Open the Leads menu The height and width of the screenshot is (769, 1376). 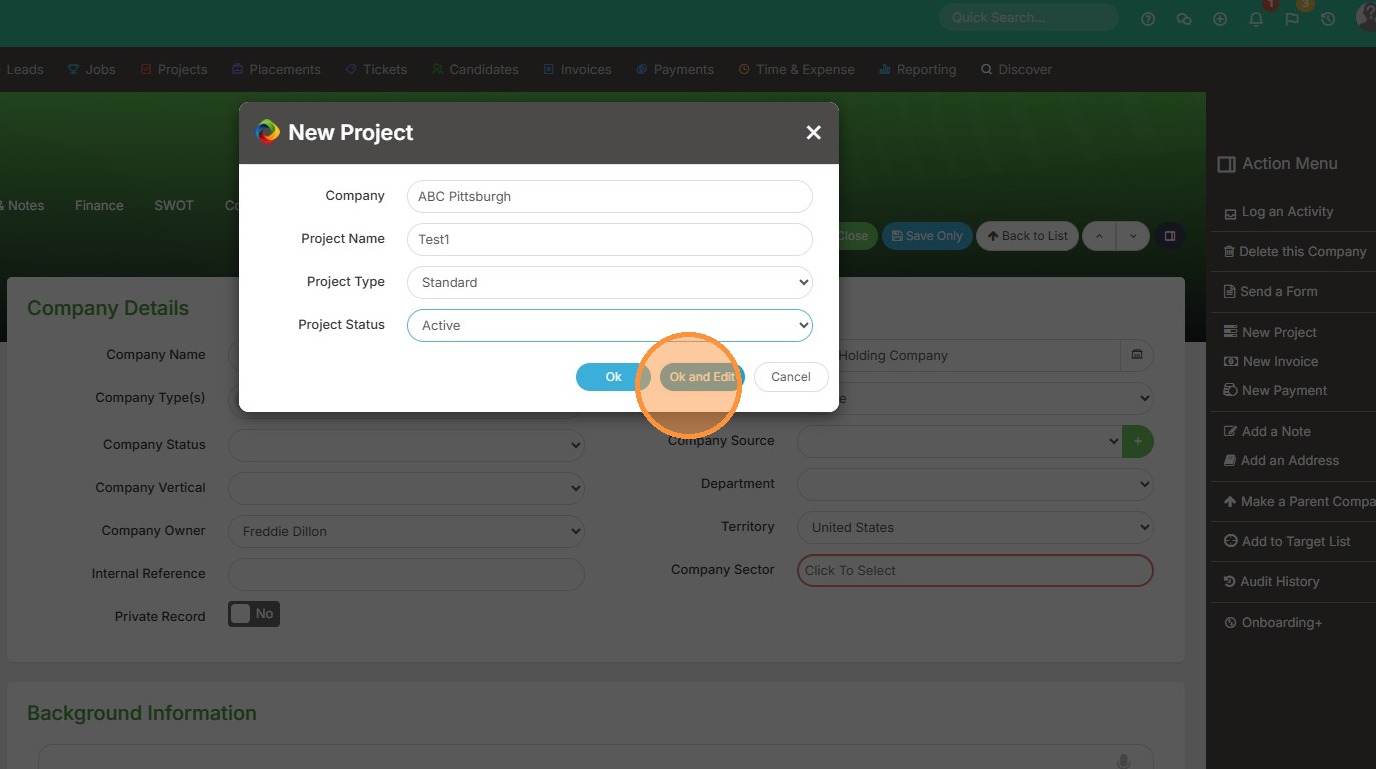[24, 69]
